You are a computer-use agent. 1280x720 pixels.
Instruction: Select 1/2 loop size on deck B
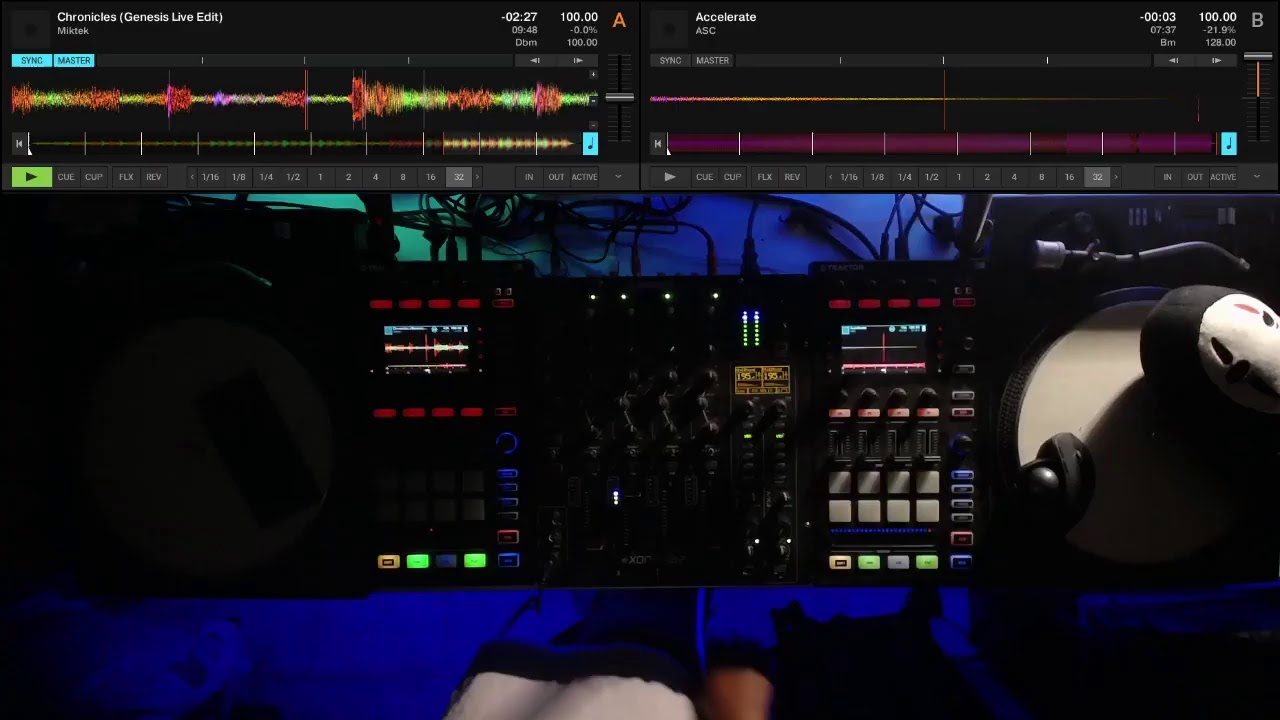[x=932, y=177]
